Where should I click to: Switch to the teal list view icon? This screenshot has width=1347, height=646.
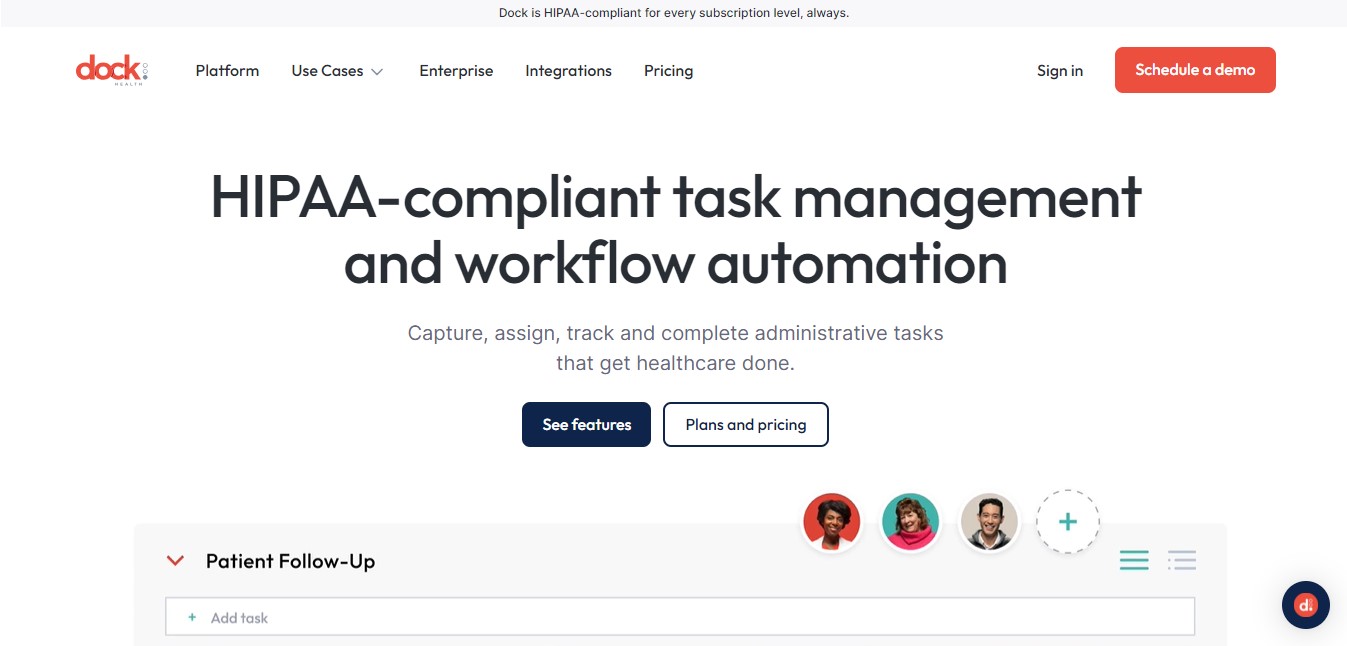(1134, 561)
